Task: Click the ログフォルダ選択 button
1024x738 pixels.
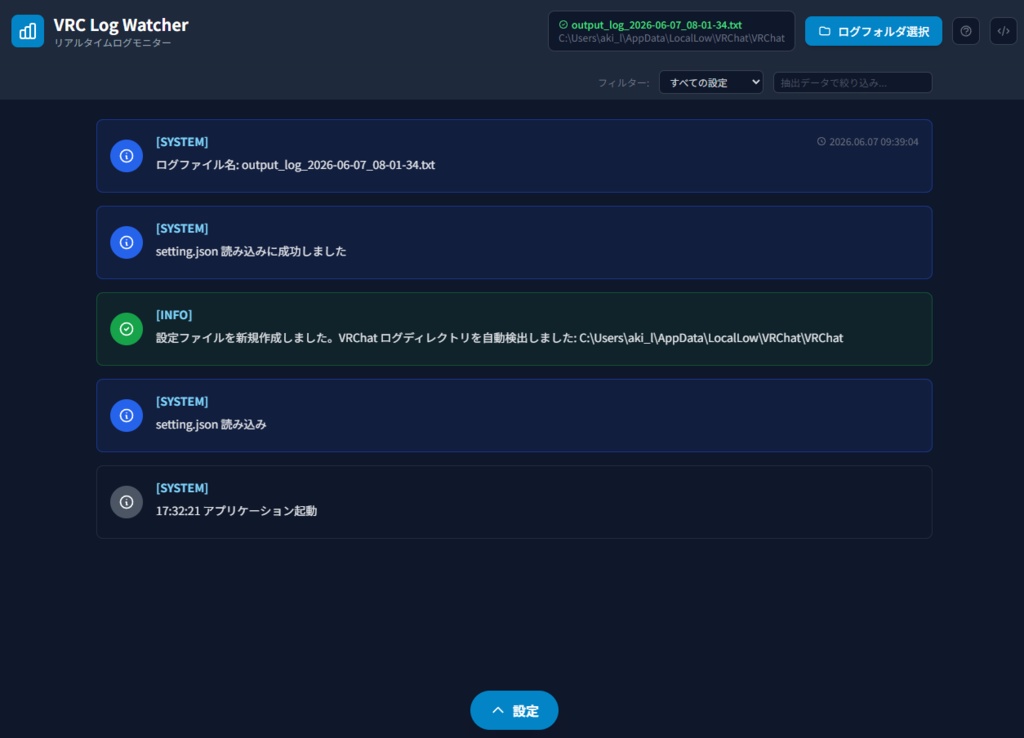Action: [873, 31]
